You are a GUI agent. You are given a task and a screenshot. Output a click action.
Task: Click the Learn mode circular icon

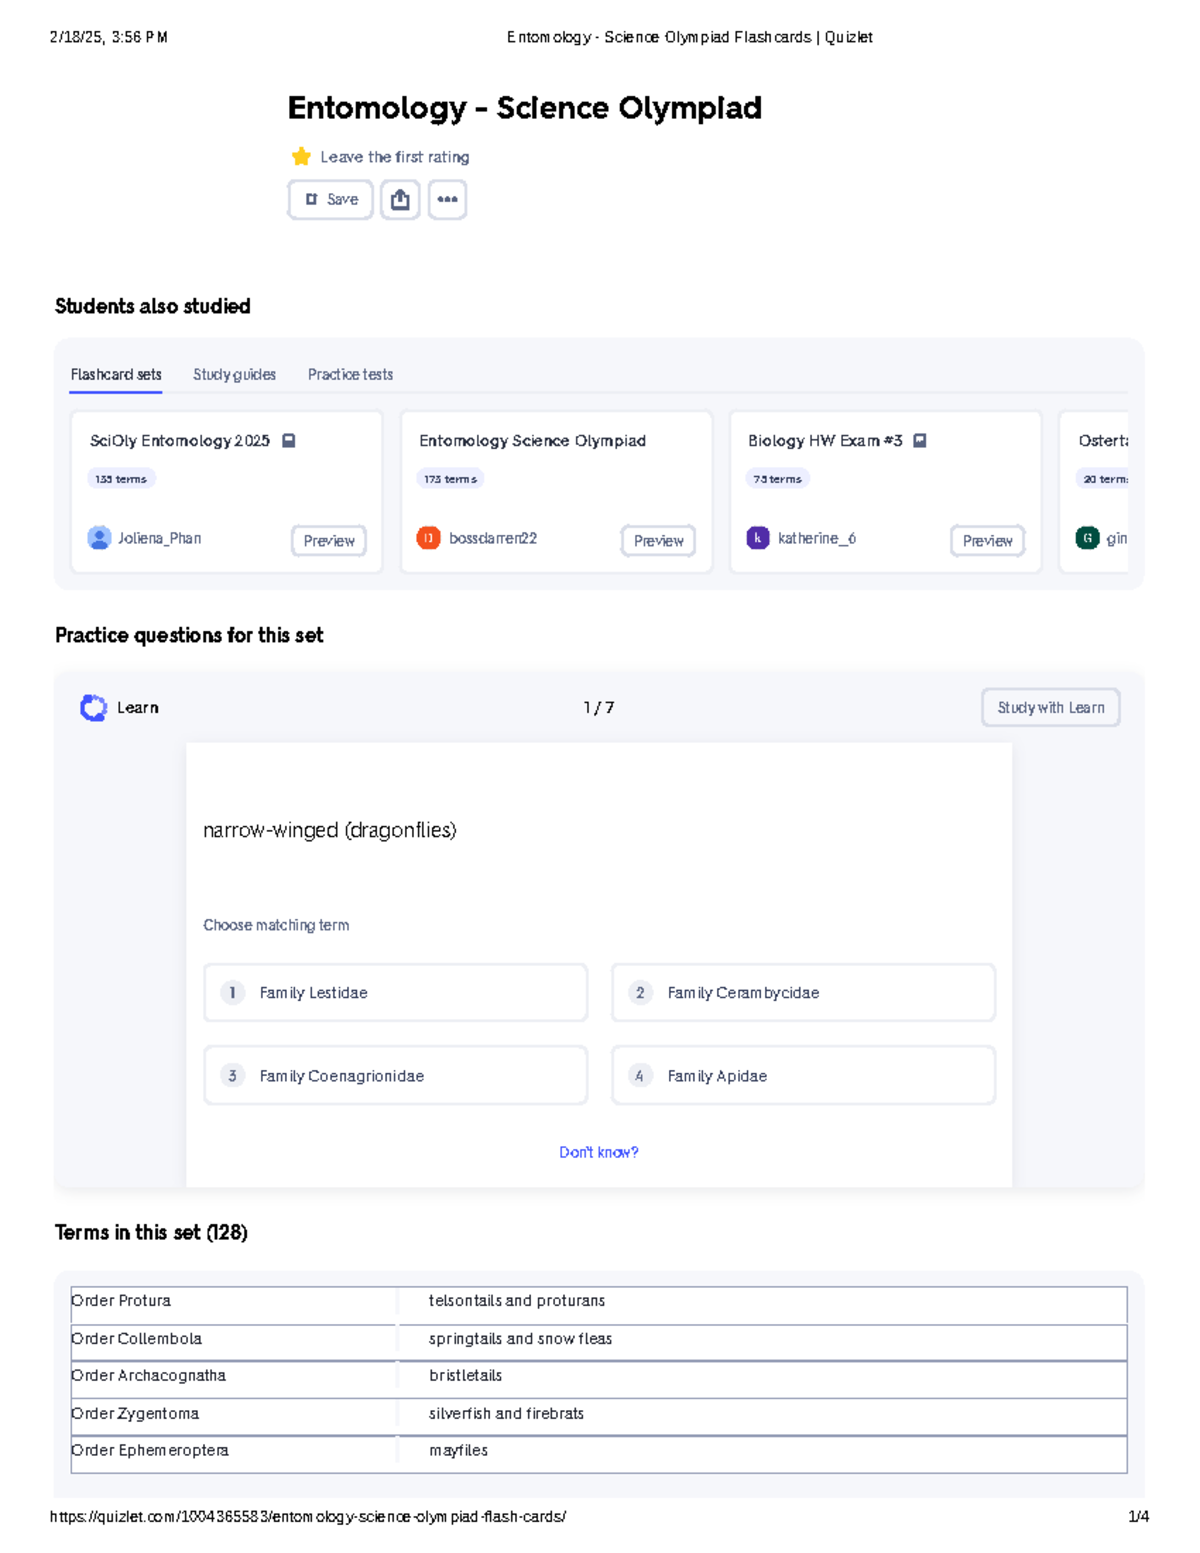point(93,708)
